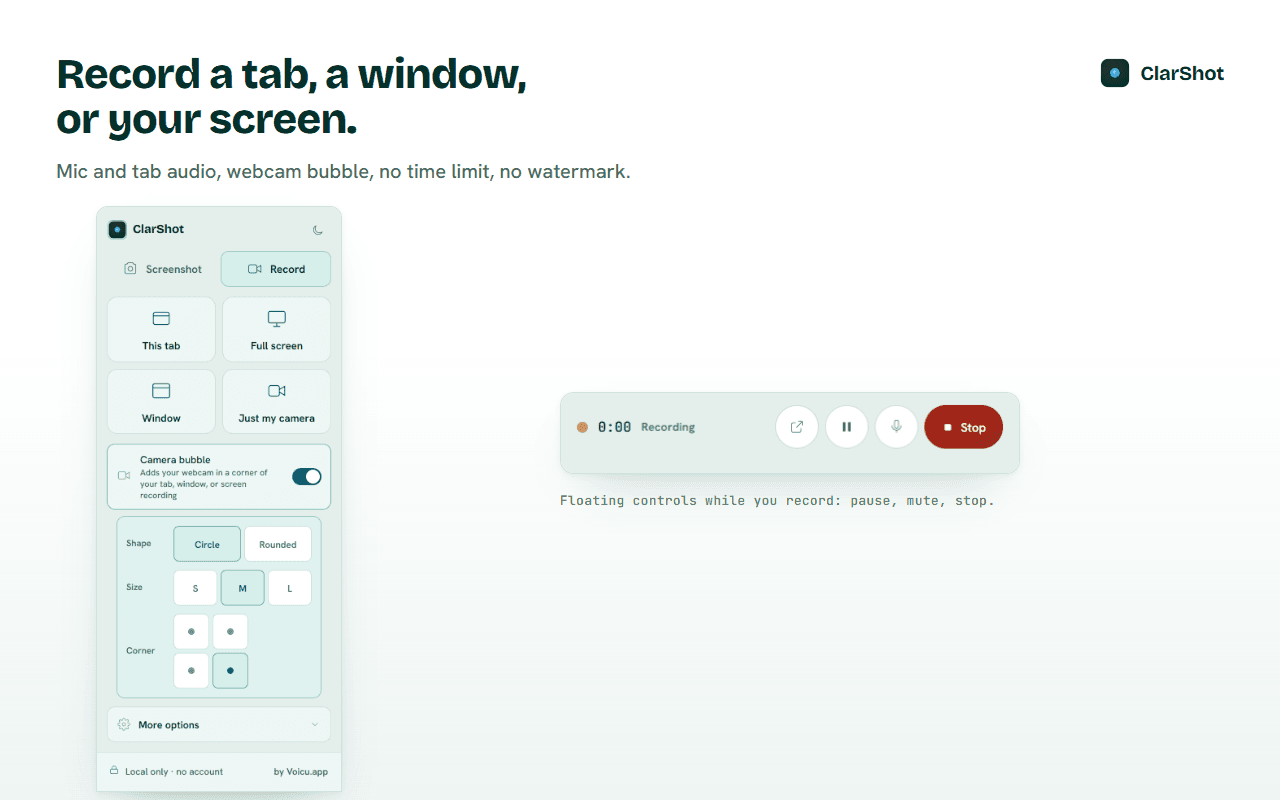Click the Shape label
Image resolution: width=1280 pixels, height=800 pixels.
pos(139,544)
